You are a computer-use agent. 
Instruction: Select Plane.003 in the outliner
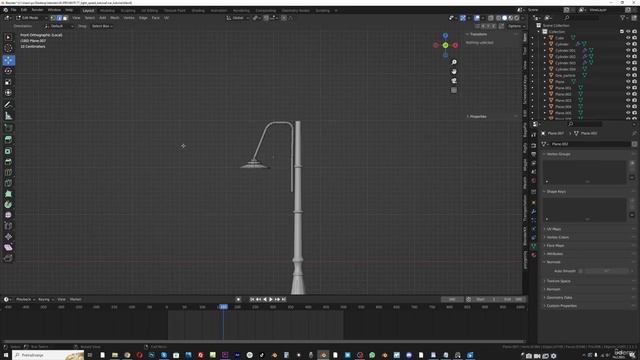point(563,100)
